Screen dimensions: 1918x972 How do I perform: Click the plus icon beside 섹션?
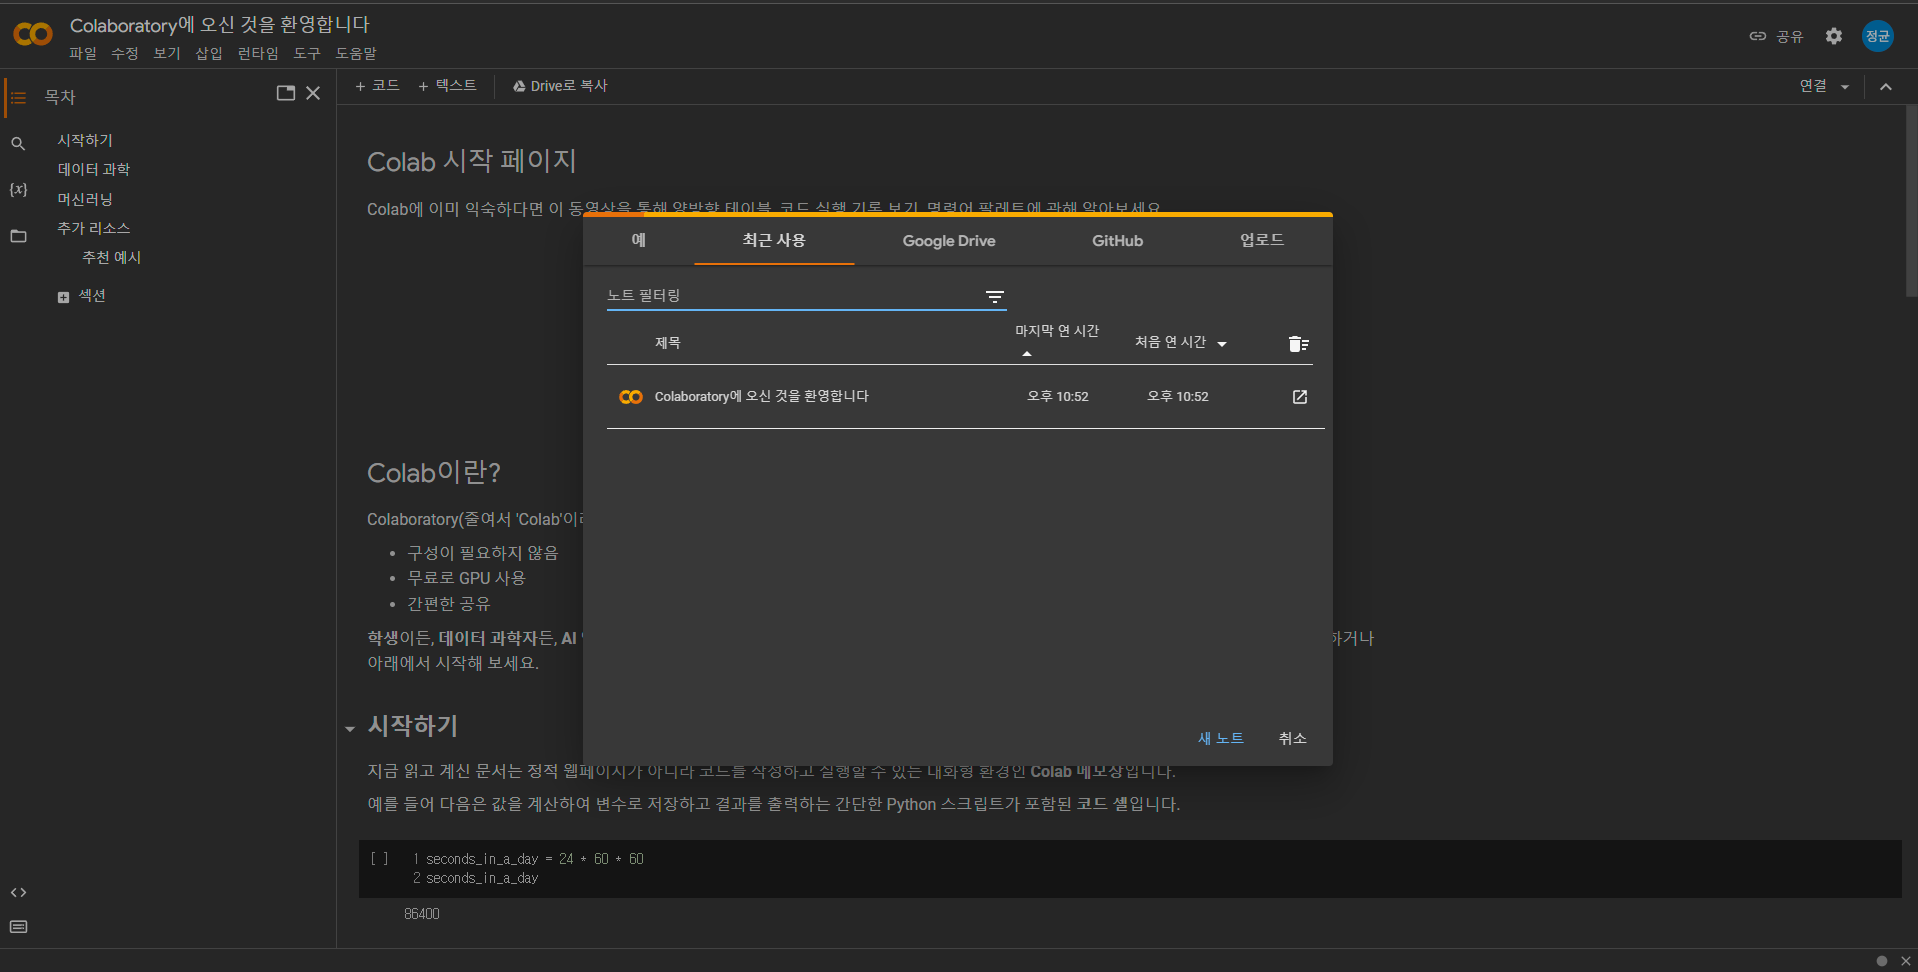coord(63,297)
